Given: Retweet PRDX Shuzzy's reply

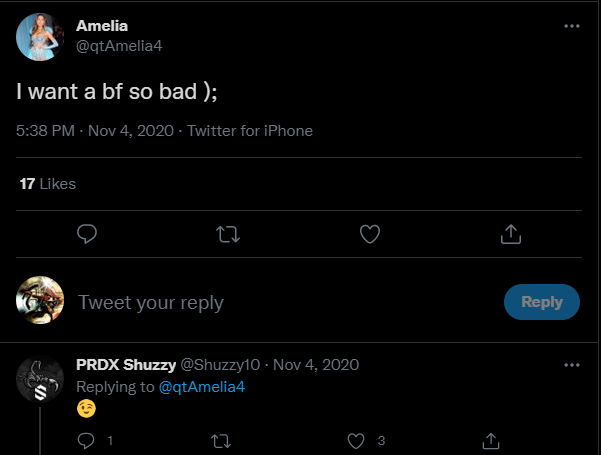Looking at the screenshot, I should point(221,440).
